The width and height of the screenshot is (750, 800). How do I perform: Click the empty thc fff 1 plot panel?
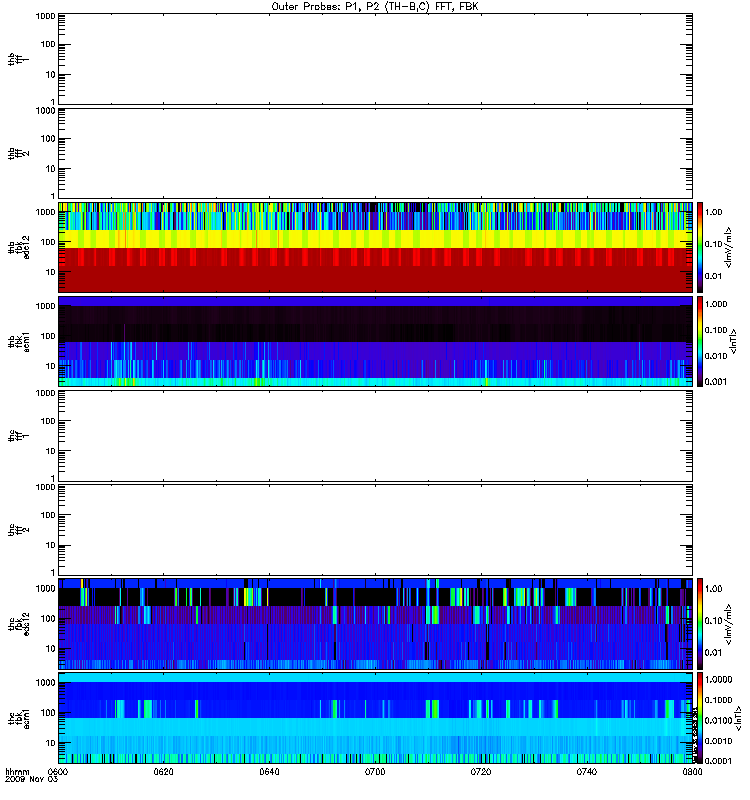375,435
